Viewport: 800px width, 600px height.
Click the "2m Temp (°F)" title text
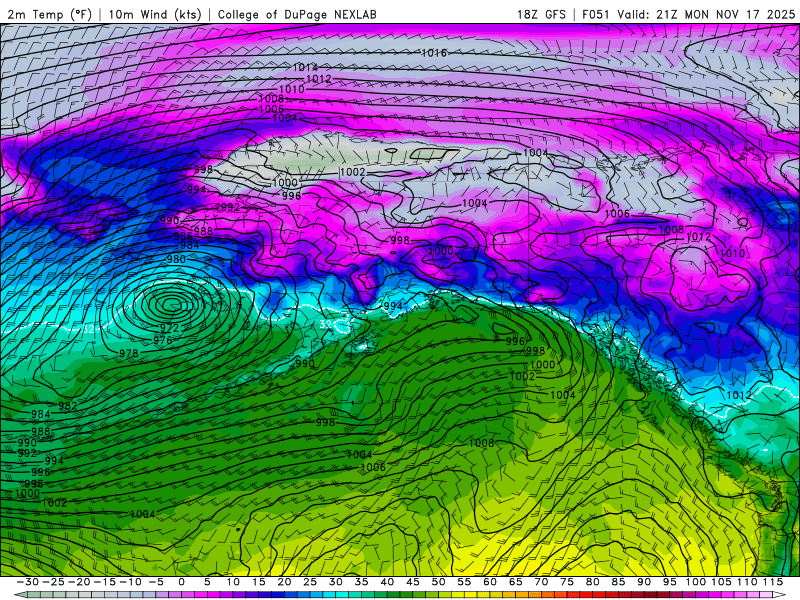coord(49,14)
